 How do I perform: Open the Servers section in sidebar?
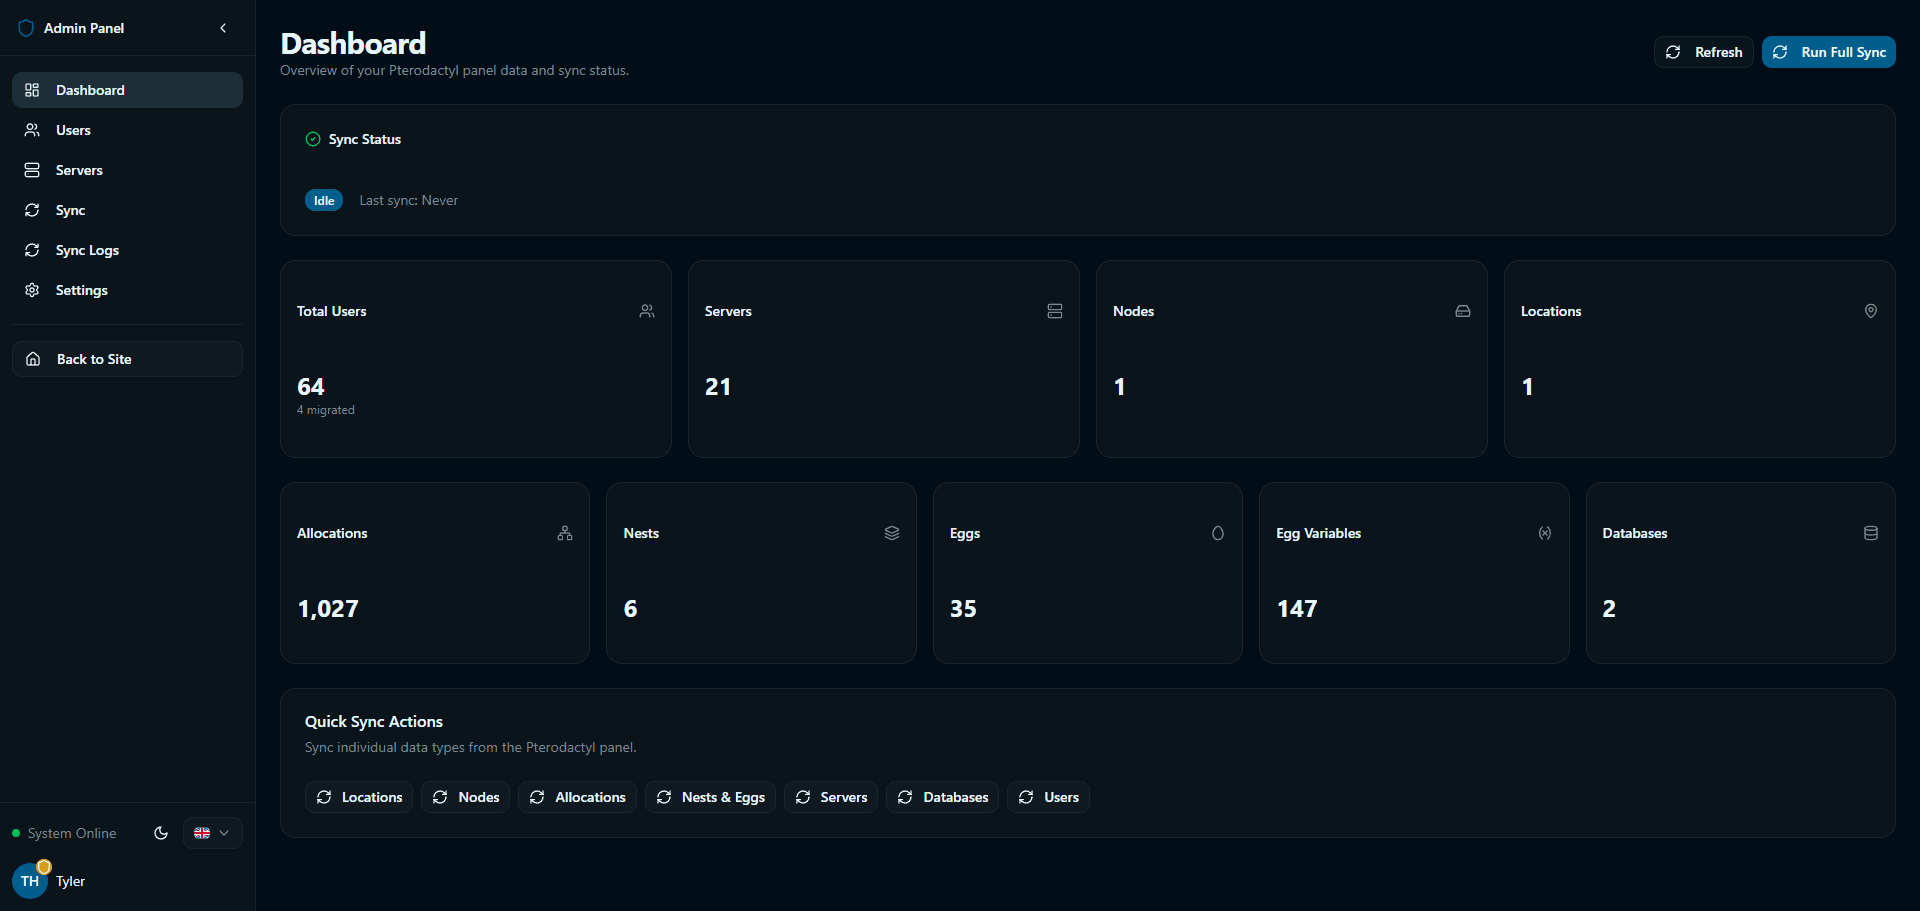click(127, 170)
